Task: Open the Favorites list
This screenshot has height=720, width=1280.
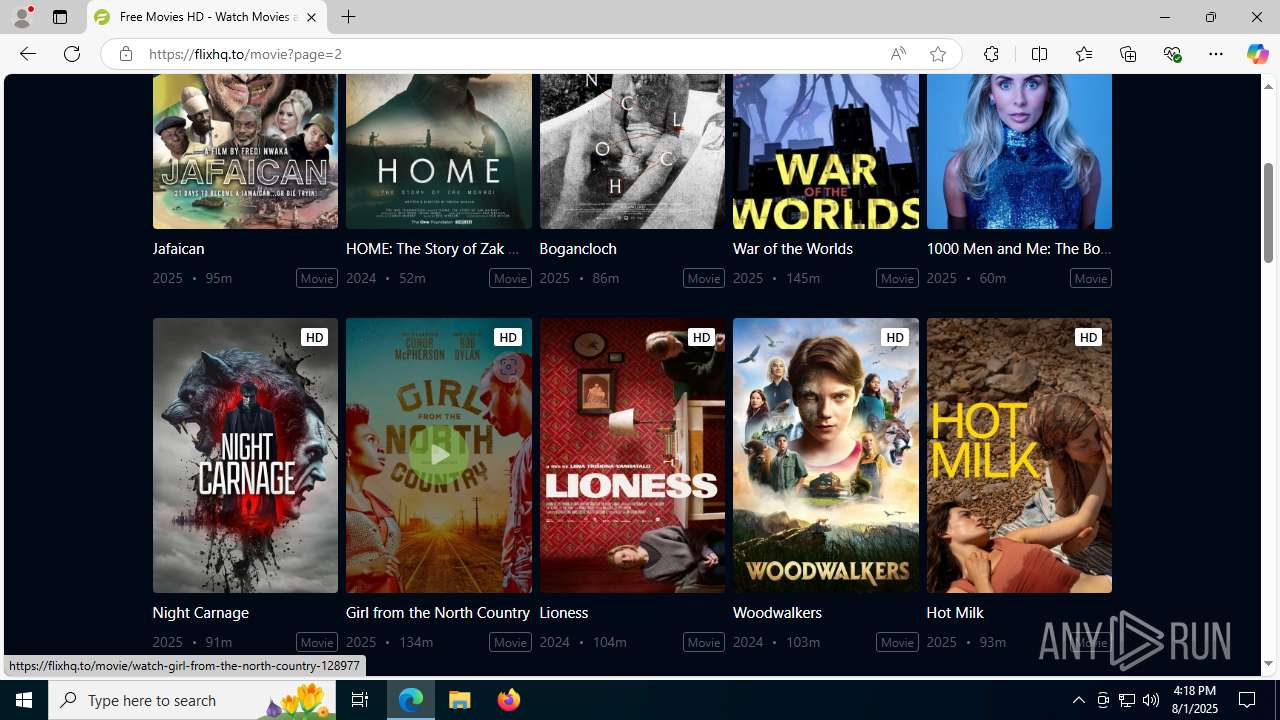Action: tap(1083, 54)
